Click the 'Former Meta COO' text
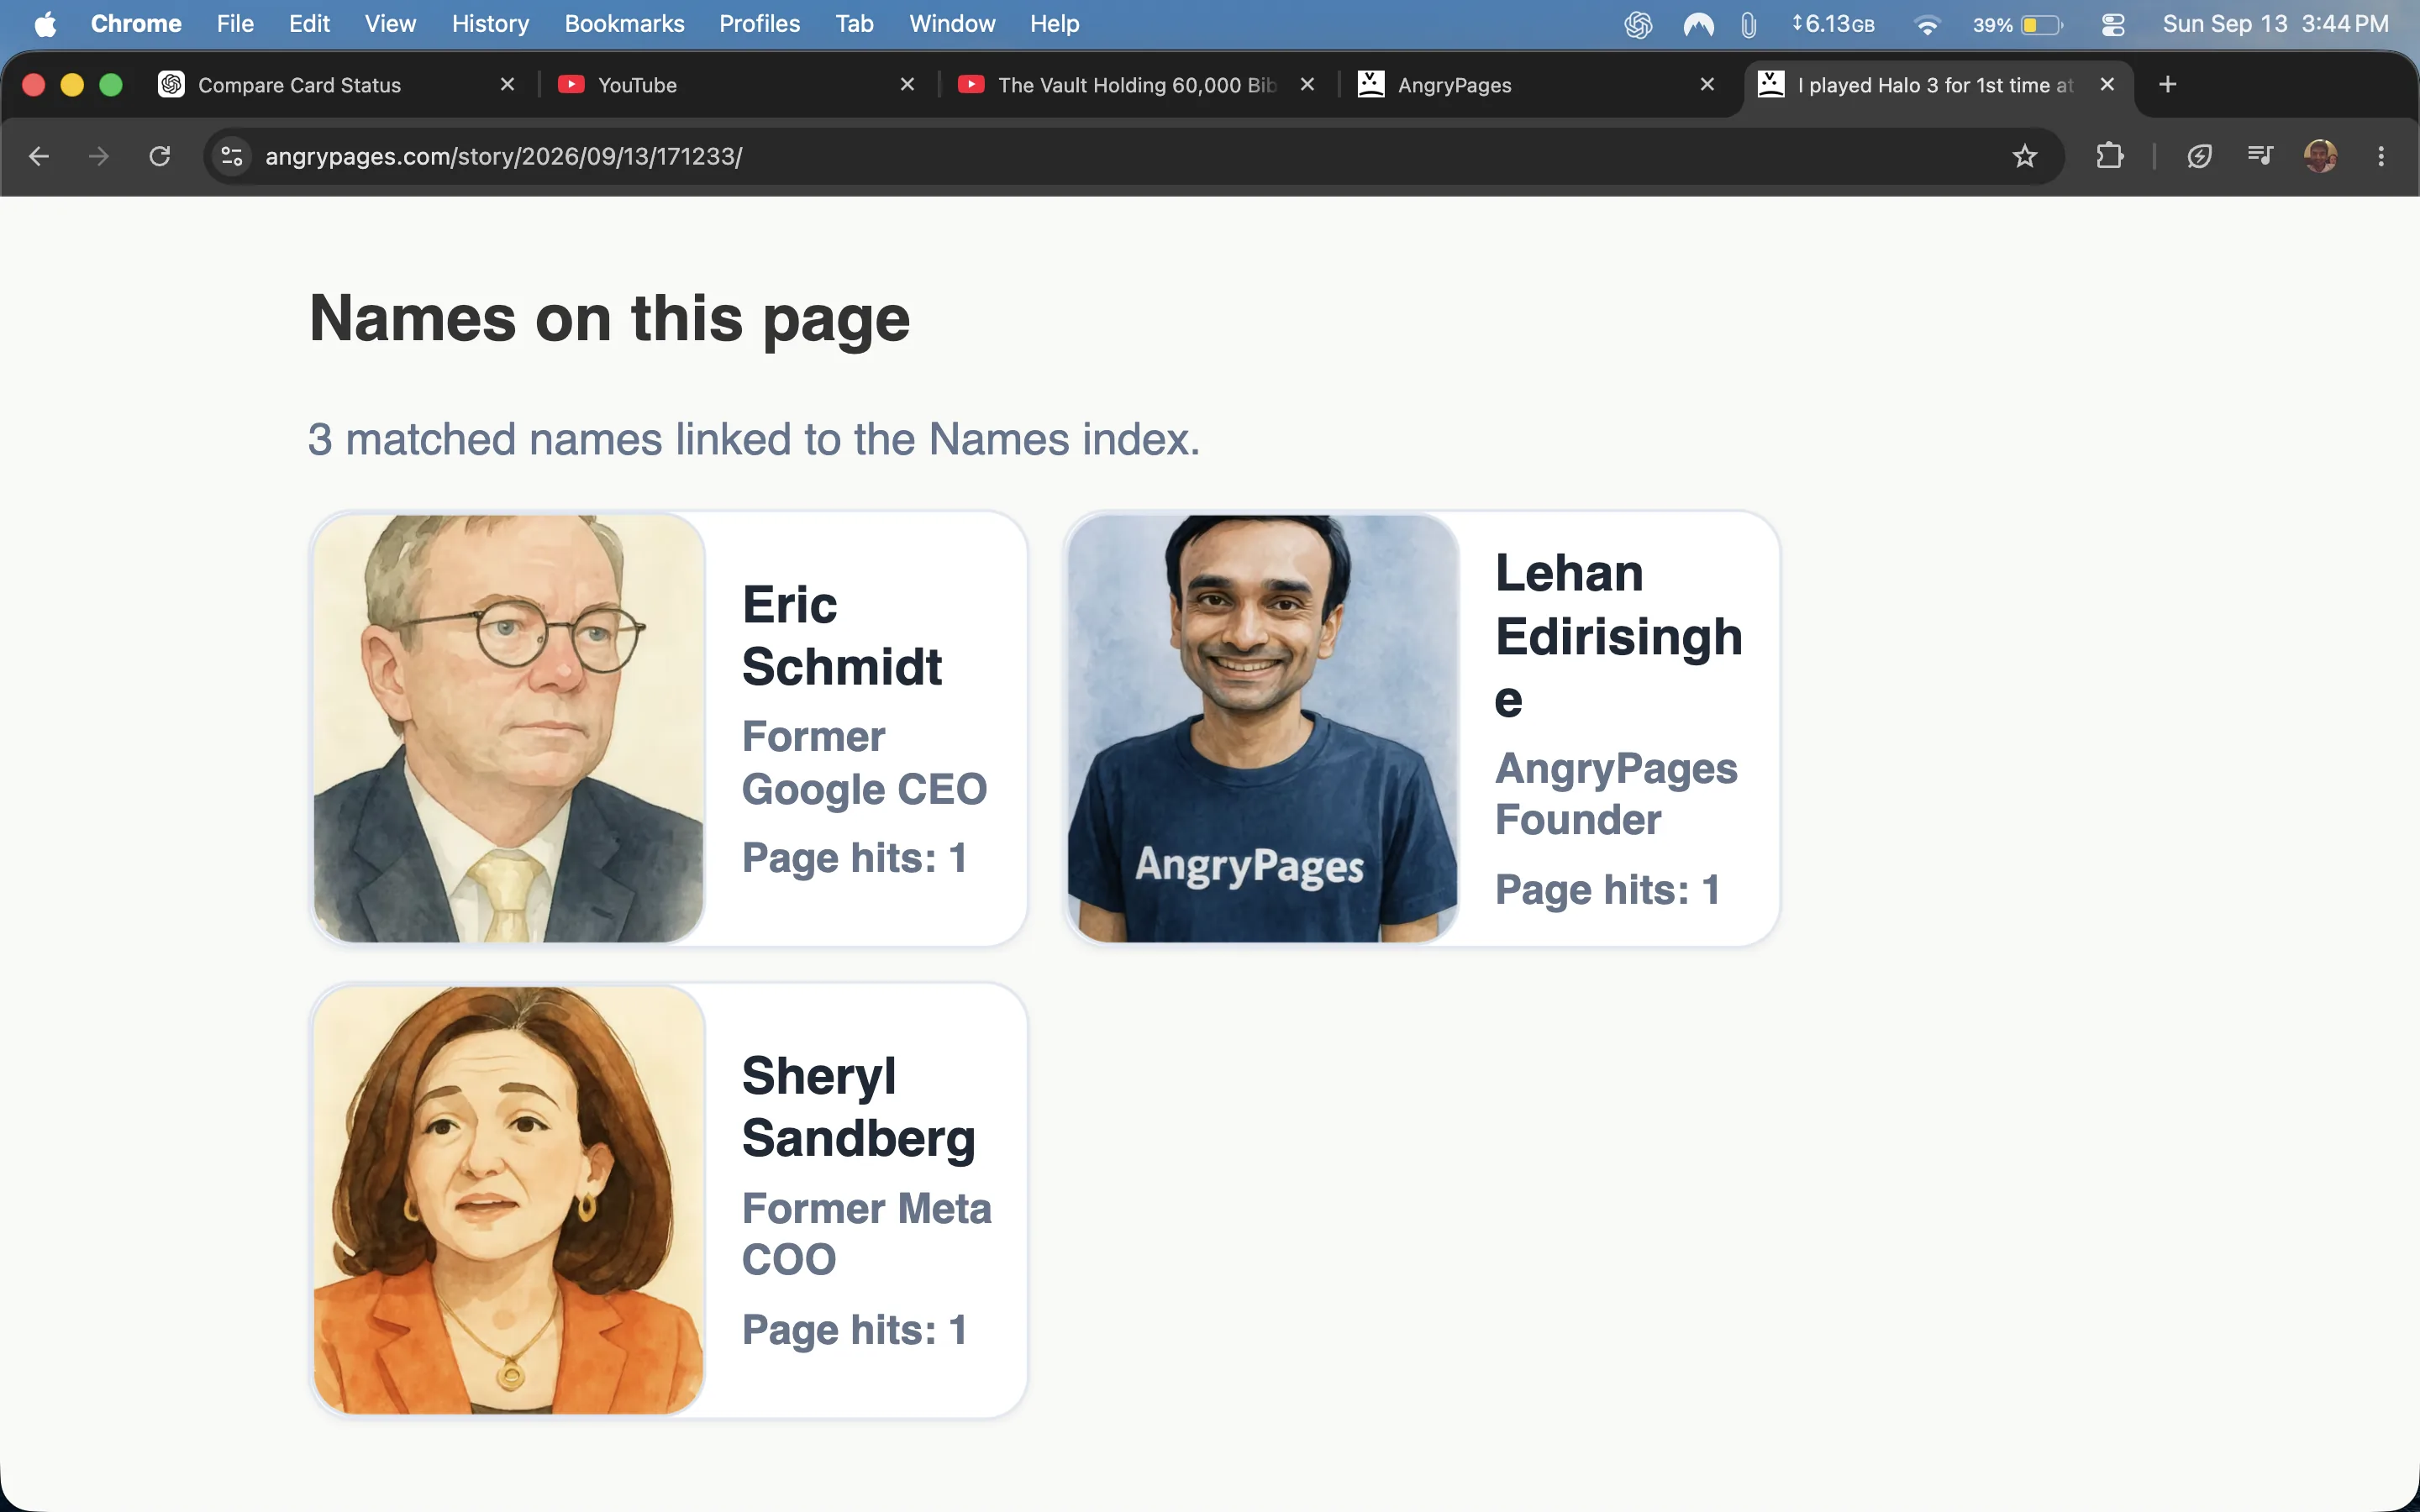 coord(866,1234)
